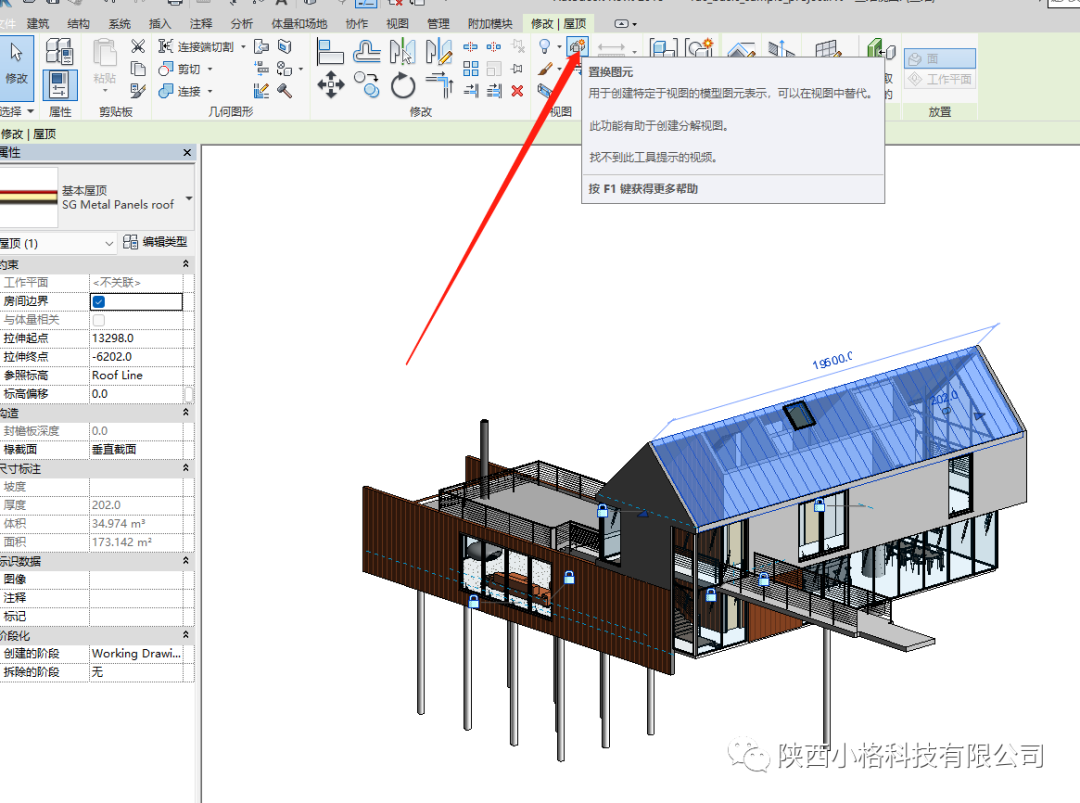Screen dimensions: 1080x803
Task: Click the 标高偏移 value field
Action: pyautogui.click(x=136, y=395)
